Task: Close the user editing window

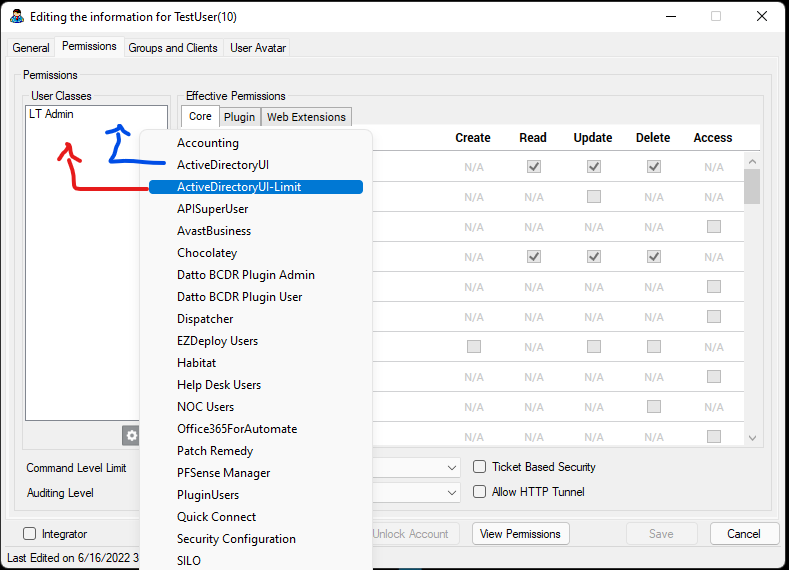Action: click(762, 16)
